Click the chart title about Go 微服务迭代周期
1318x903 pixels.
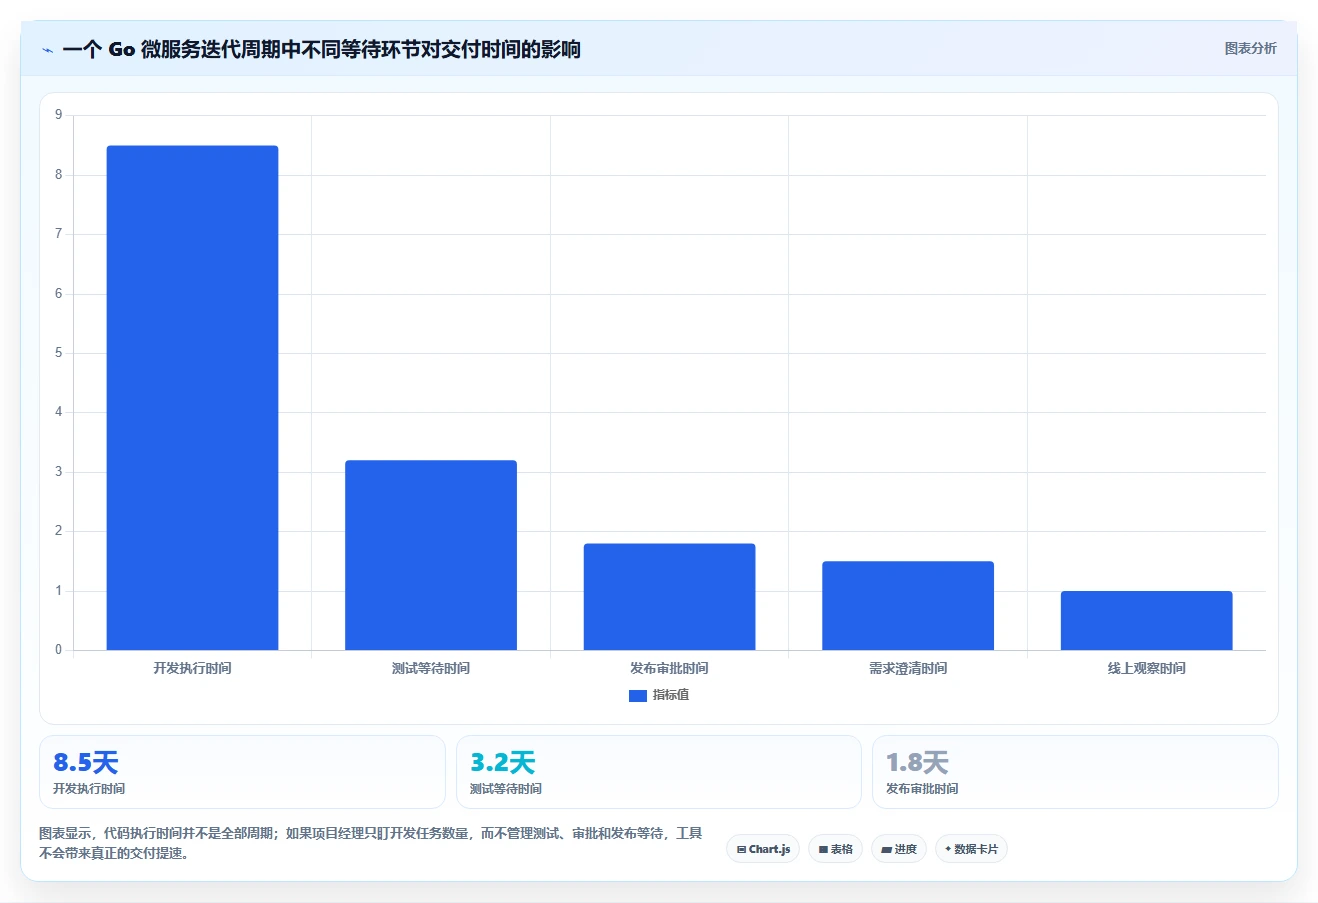321,49
